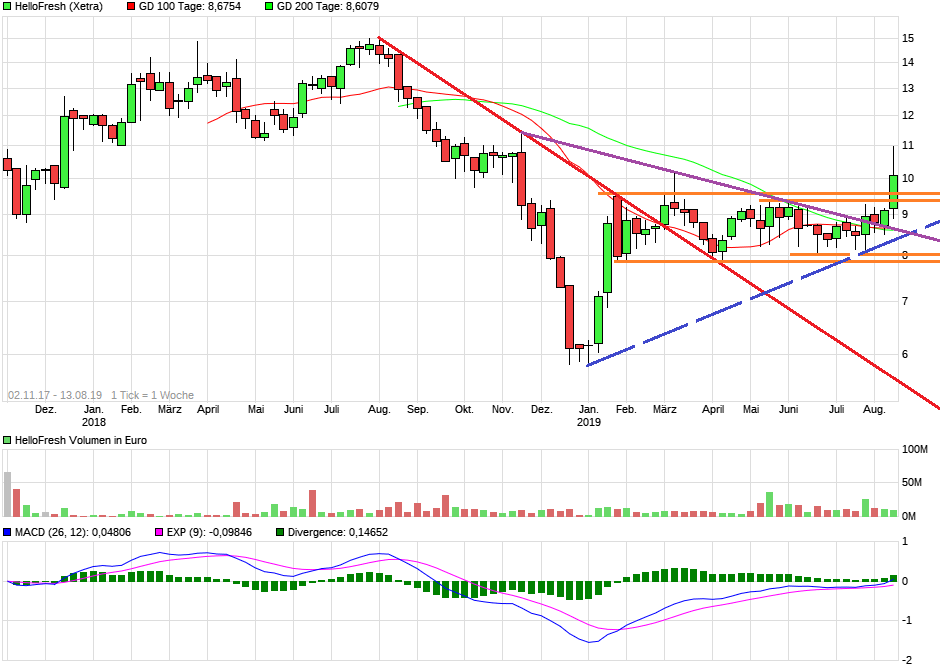Screen dimensions: 940x669
Task: Click the 100M volume axis label
Action: point(915,450)
